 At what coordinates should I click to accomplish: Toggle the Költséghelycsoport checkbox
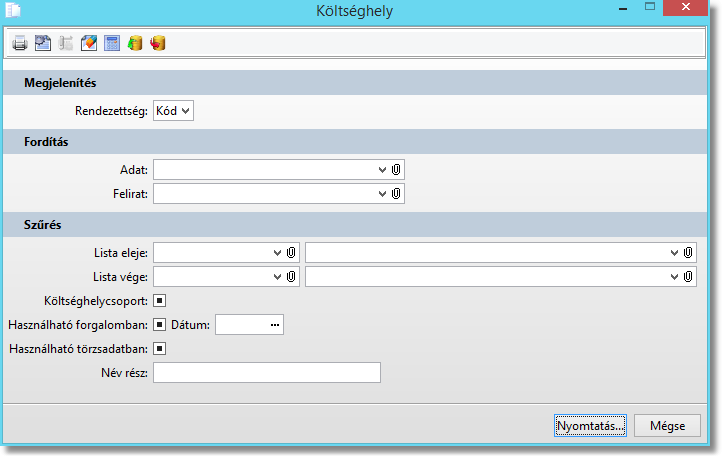(160, 301)
